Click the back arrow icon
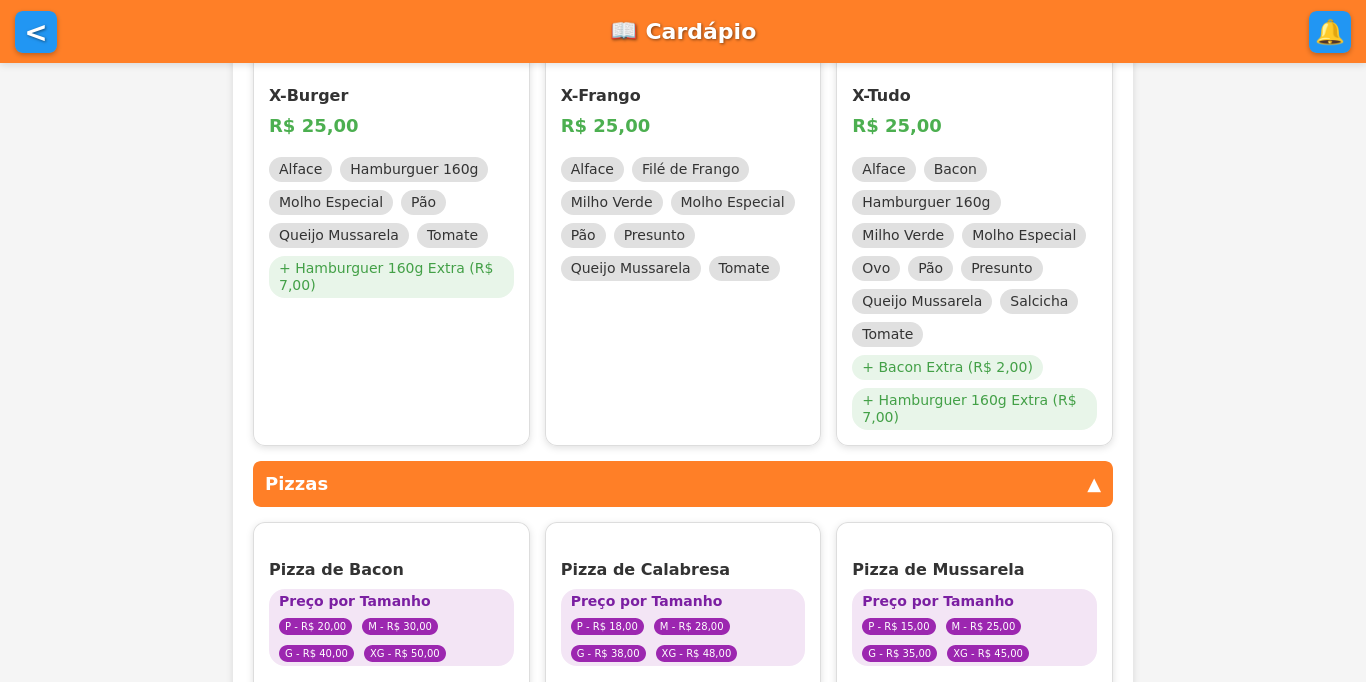Screen dimensions: 1366x682 tap(36, 32)
